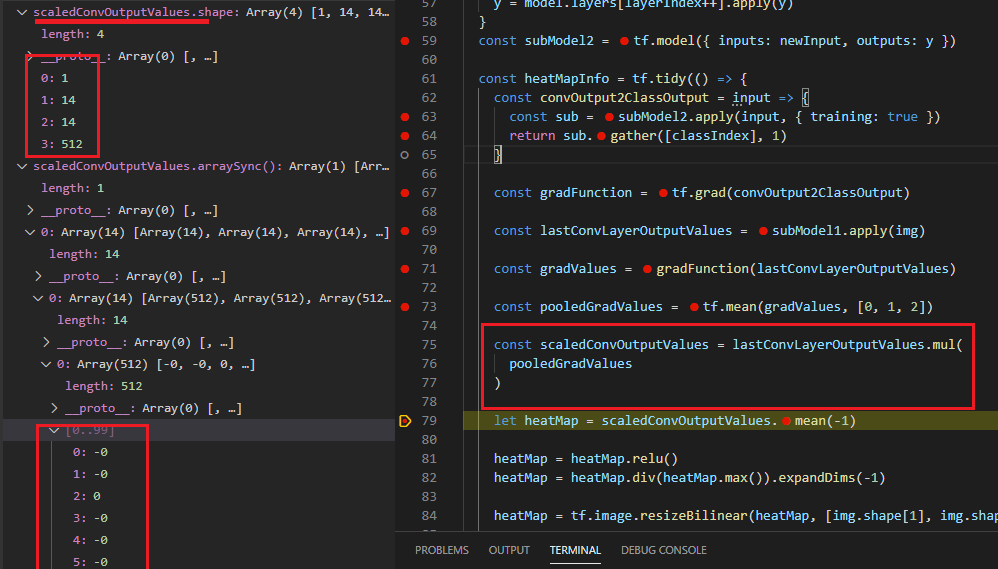Toggle breakpoint on line 59

(x=405, y=41)
